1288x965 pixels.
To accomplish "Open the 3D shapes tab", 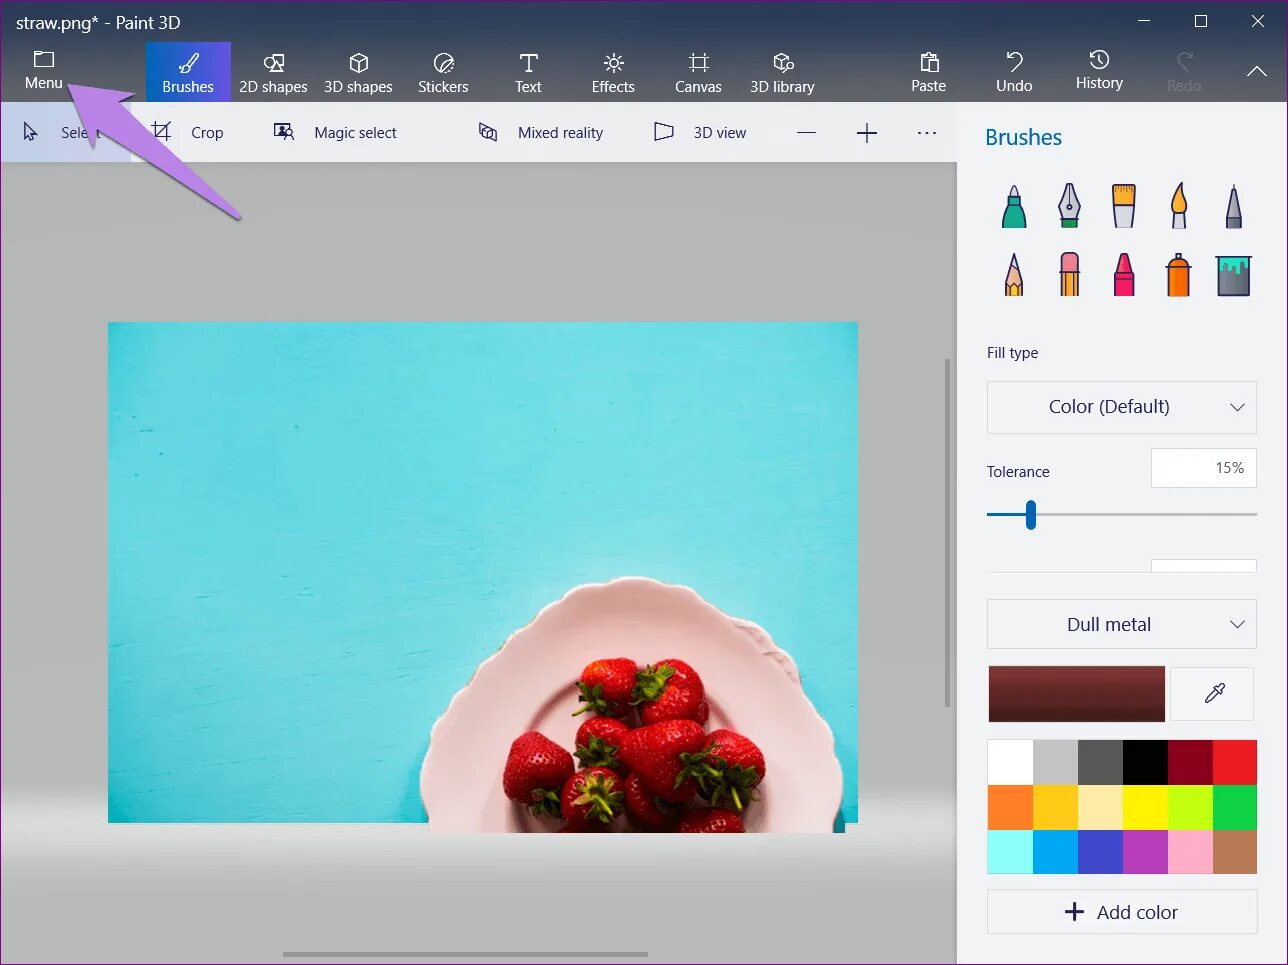I will (x=358, y=72).
